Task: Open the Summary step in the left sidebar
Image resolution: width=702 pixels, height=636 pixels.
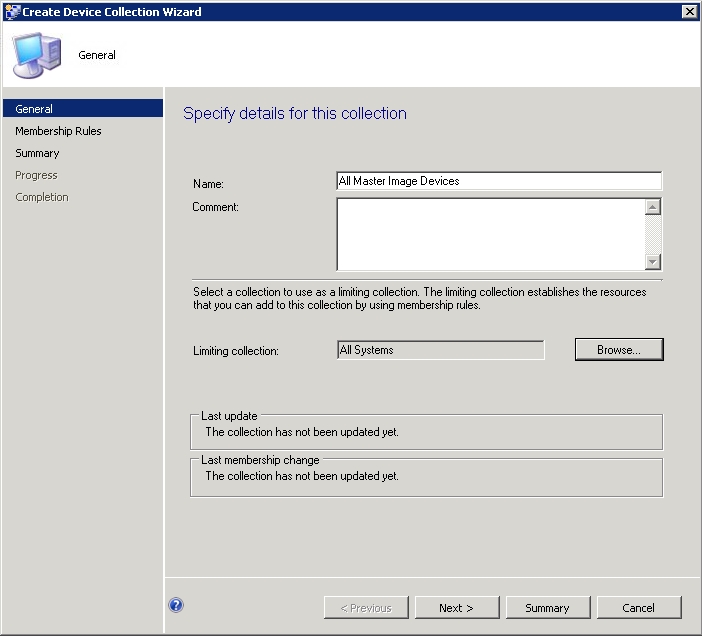Action: [37, 153]
